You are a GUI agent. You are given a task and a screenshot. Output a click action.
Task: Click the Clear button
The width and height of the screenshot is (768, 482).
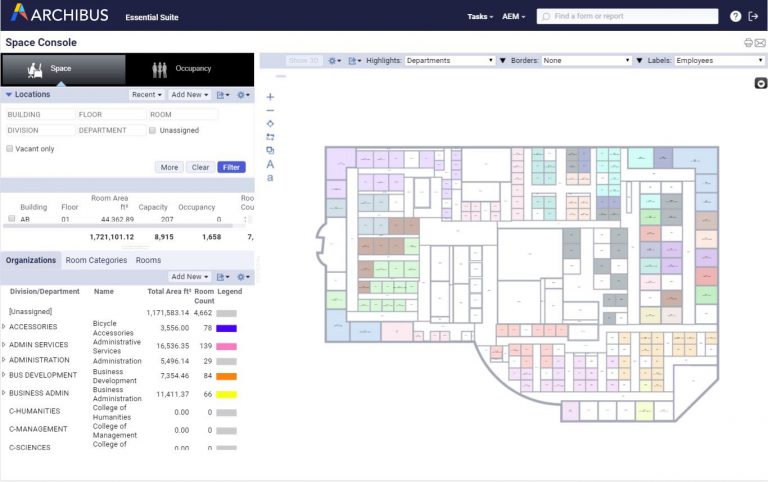(200, 167)
